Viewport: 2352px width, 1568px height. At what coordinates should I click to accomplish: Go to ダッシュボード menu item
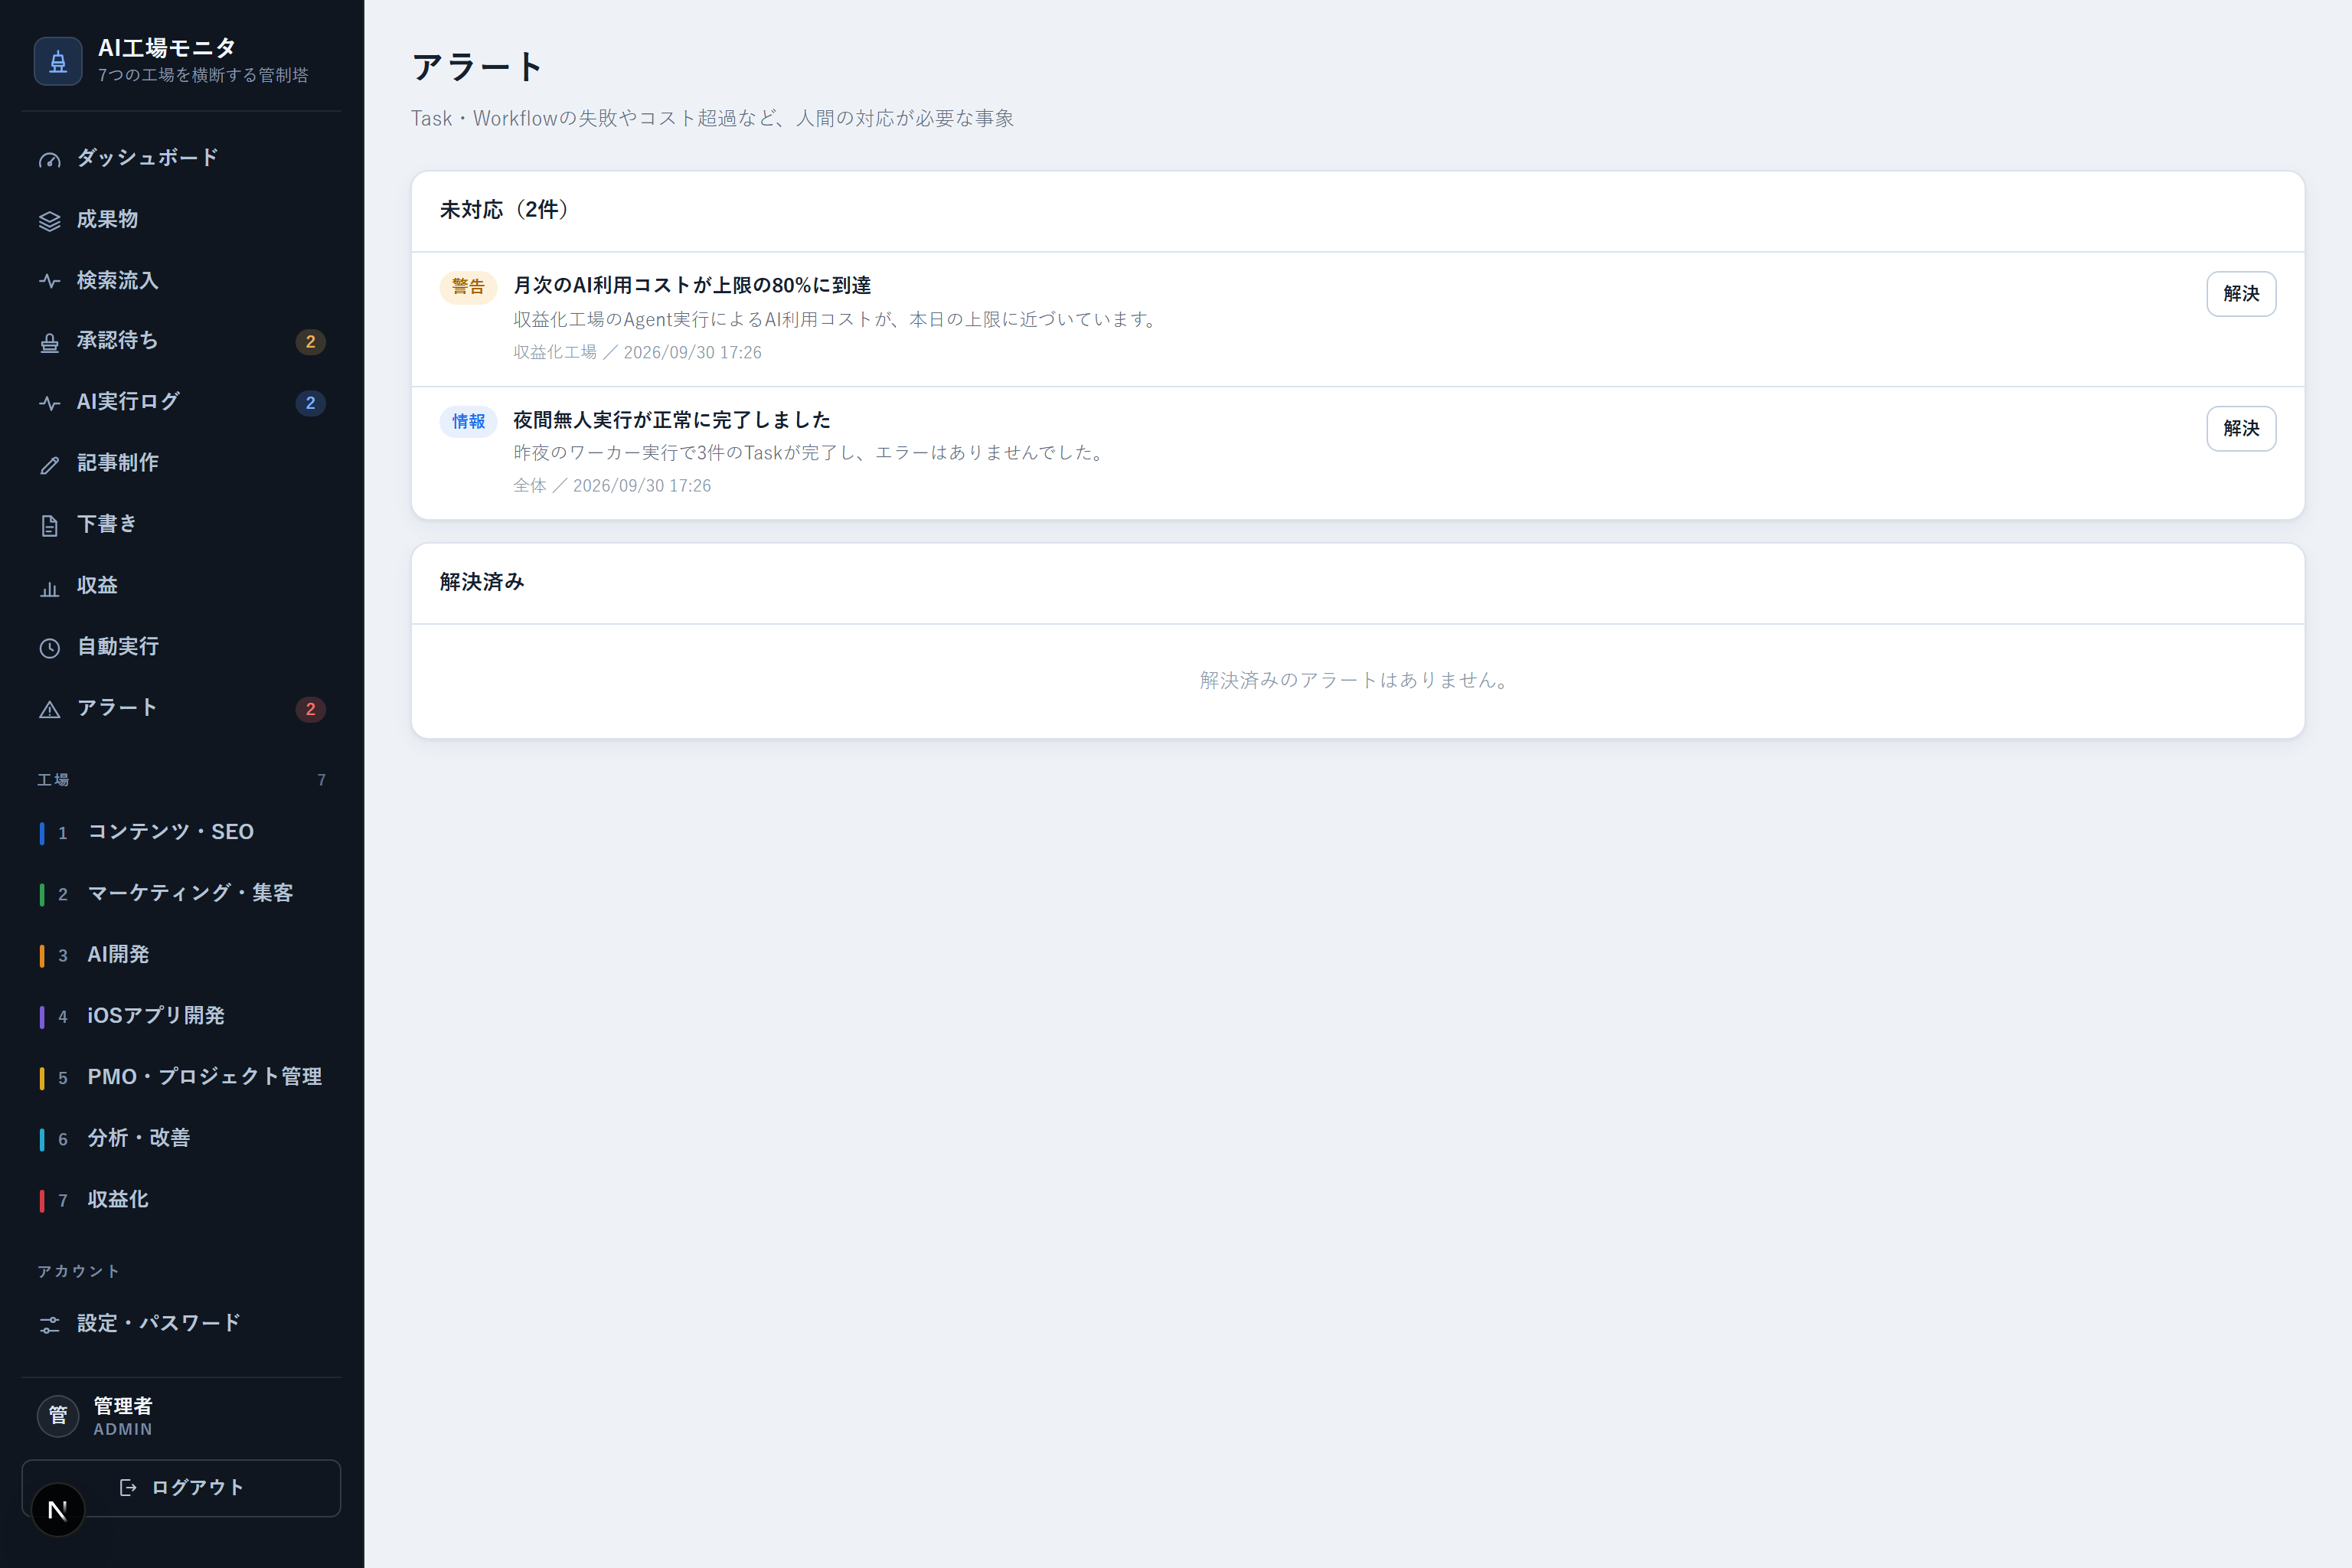coord(182,158)
